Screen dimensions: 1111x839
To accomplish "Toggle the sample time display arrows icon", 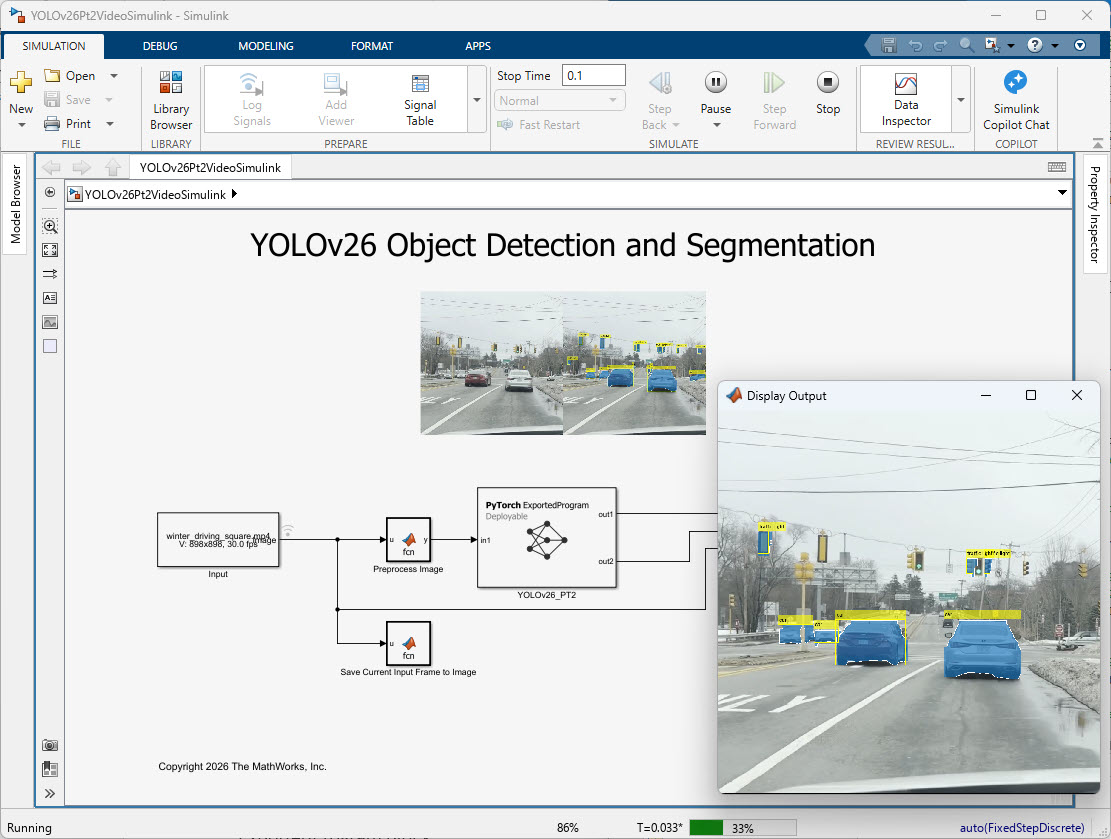I will [50, 274].
